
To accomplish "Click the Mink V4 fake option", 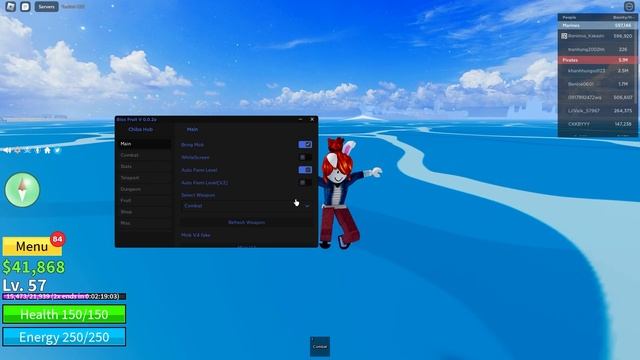I will 196,236.
